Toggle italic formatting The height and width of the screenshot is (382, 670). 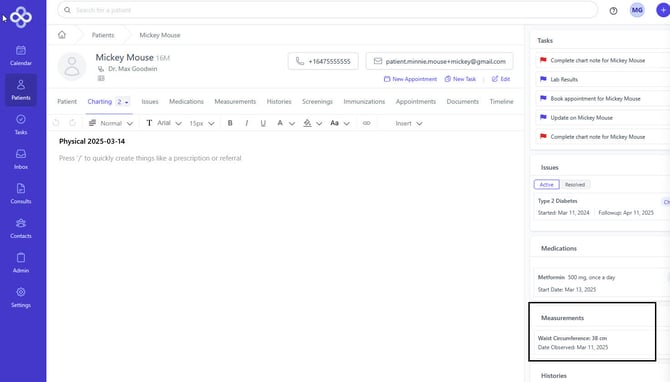[247, 123]
